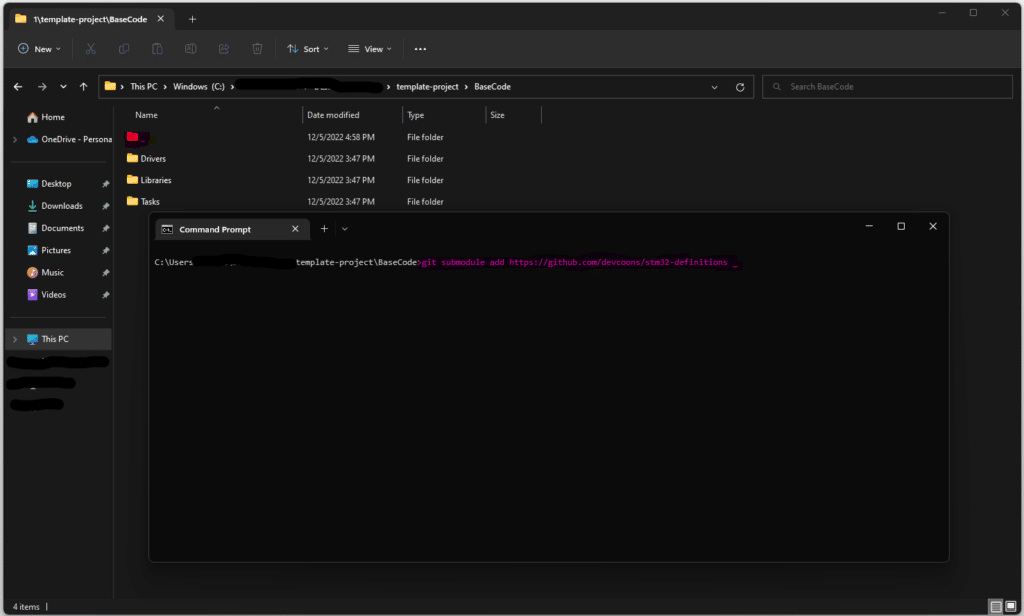
Task: Open Music in the navigation pane
Action: pos(45,272)
